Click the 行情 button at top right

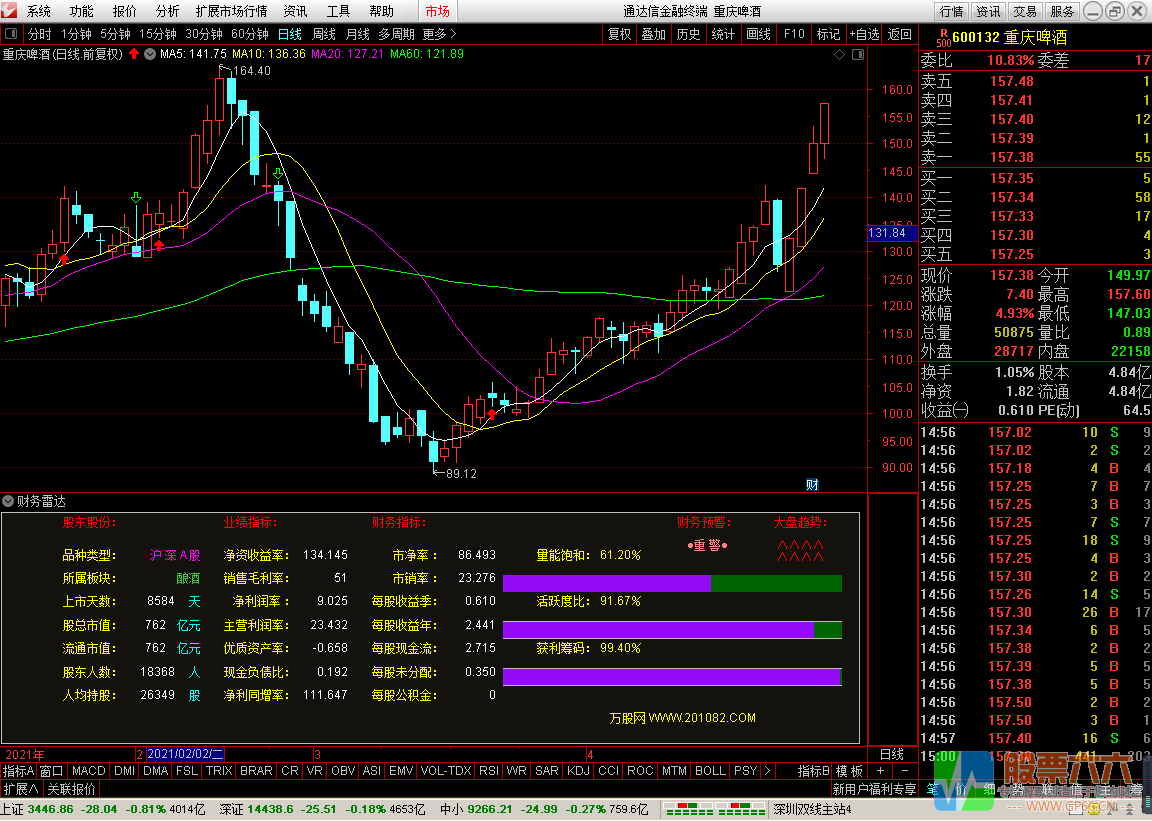951,11
